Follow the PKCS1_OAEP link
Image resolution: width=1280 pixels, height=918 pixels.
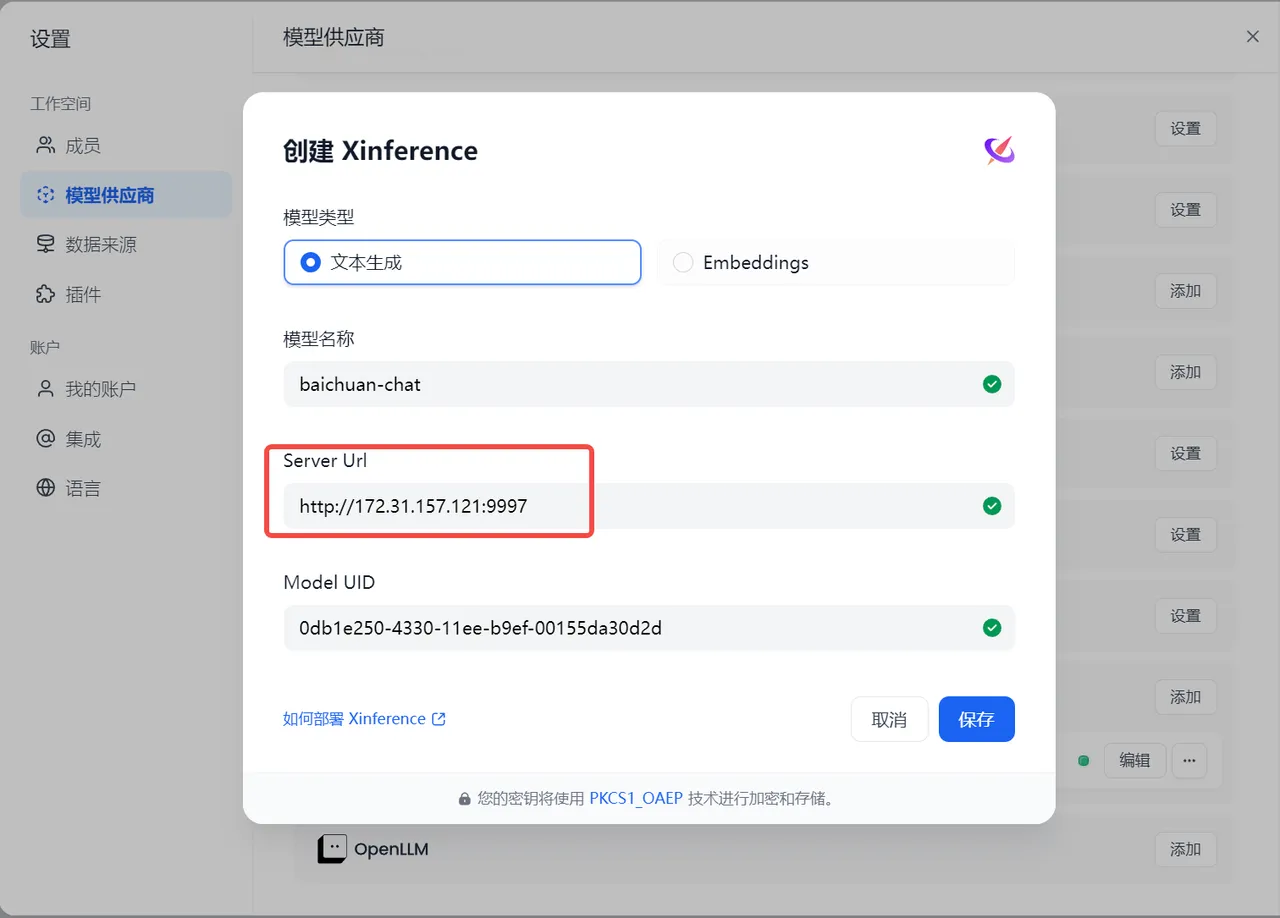click(636, 799)
